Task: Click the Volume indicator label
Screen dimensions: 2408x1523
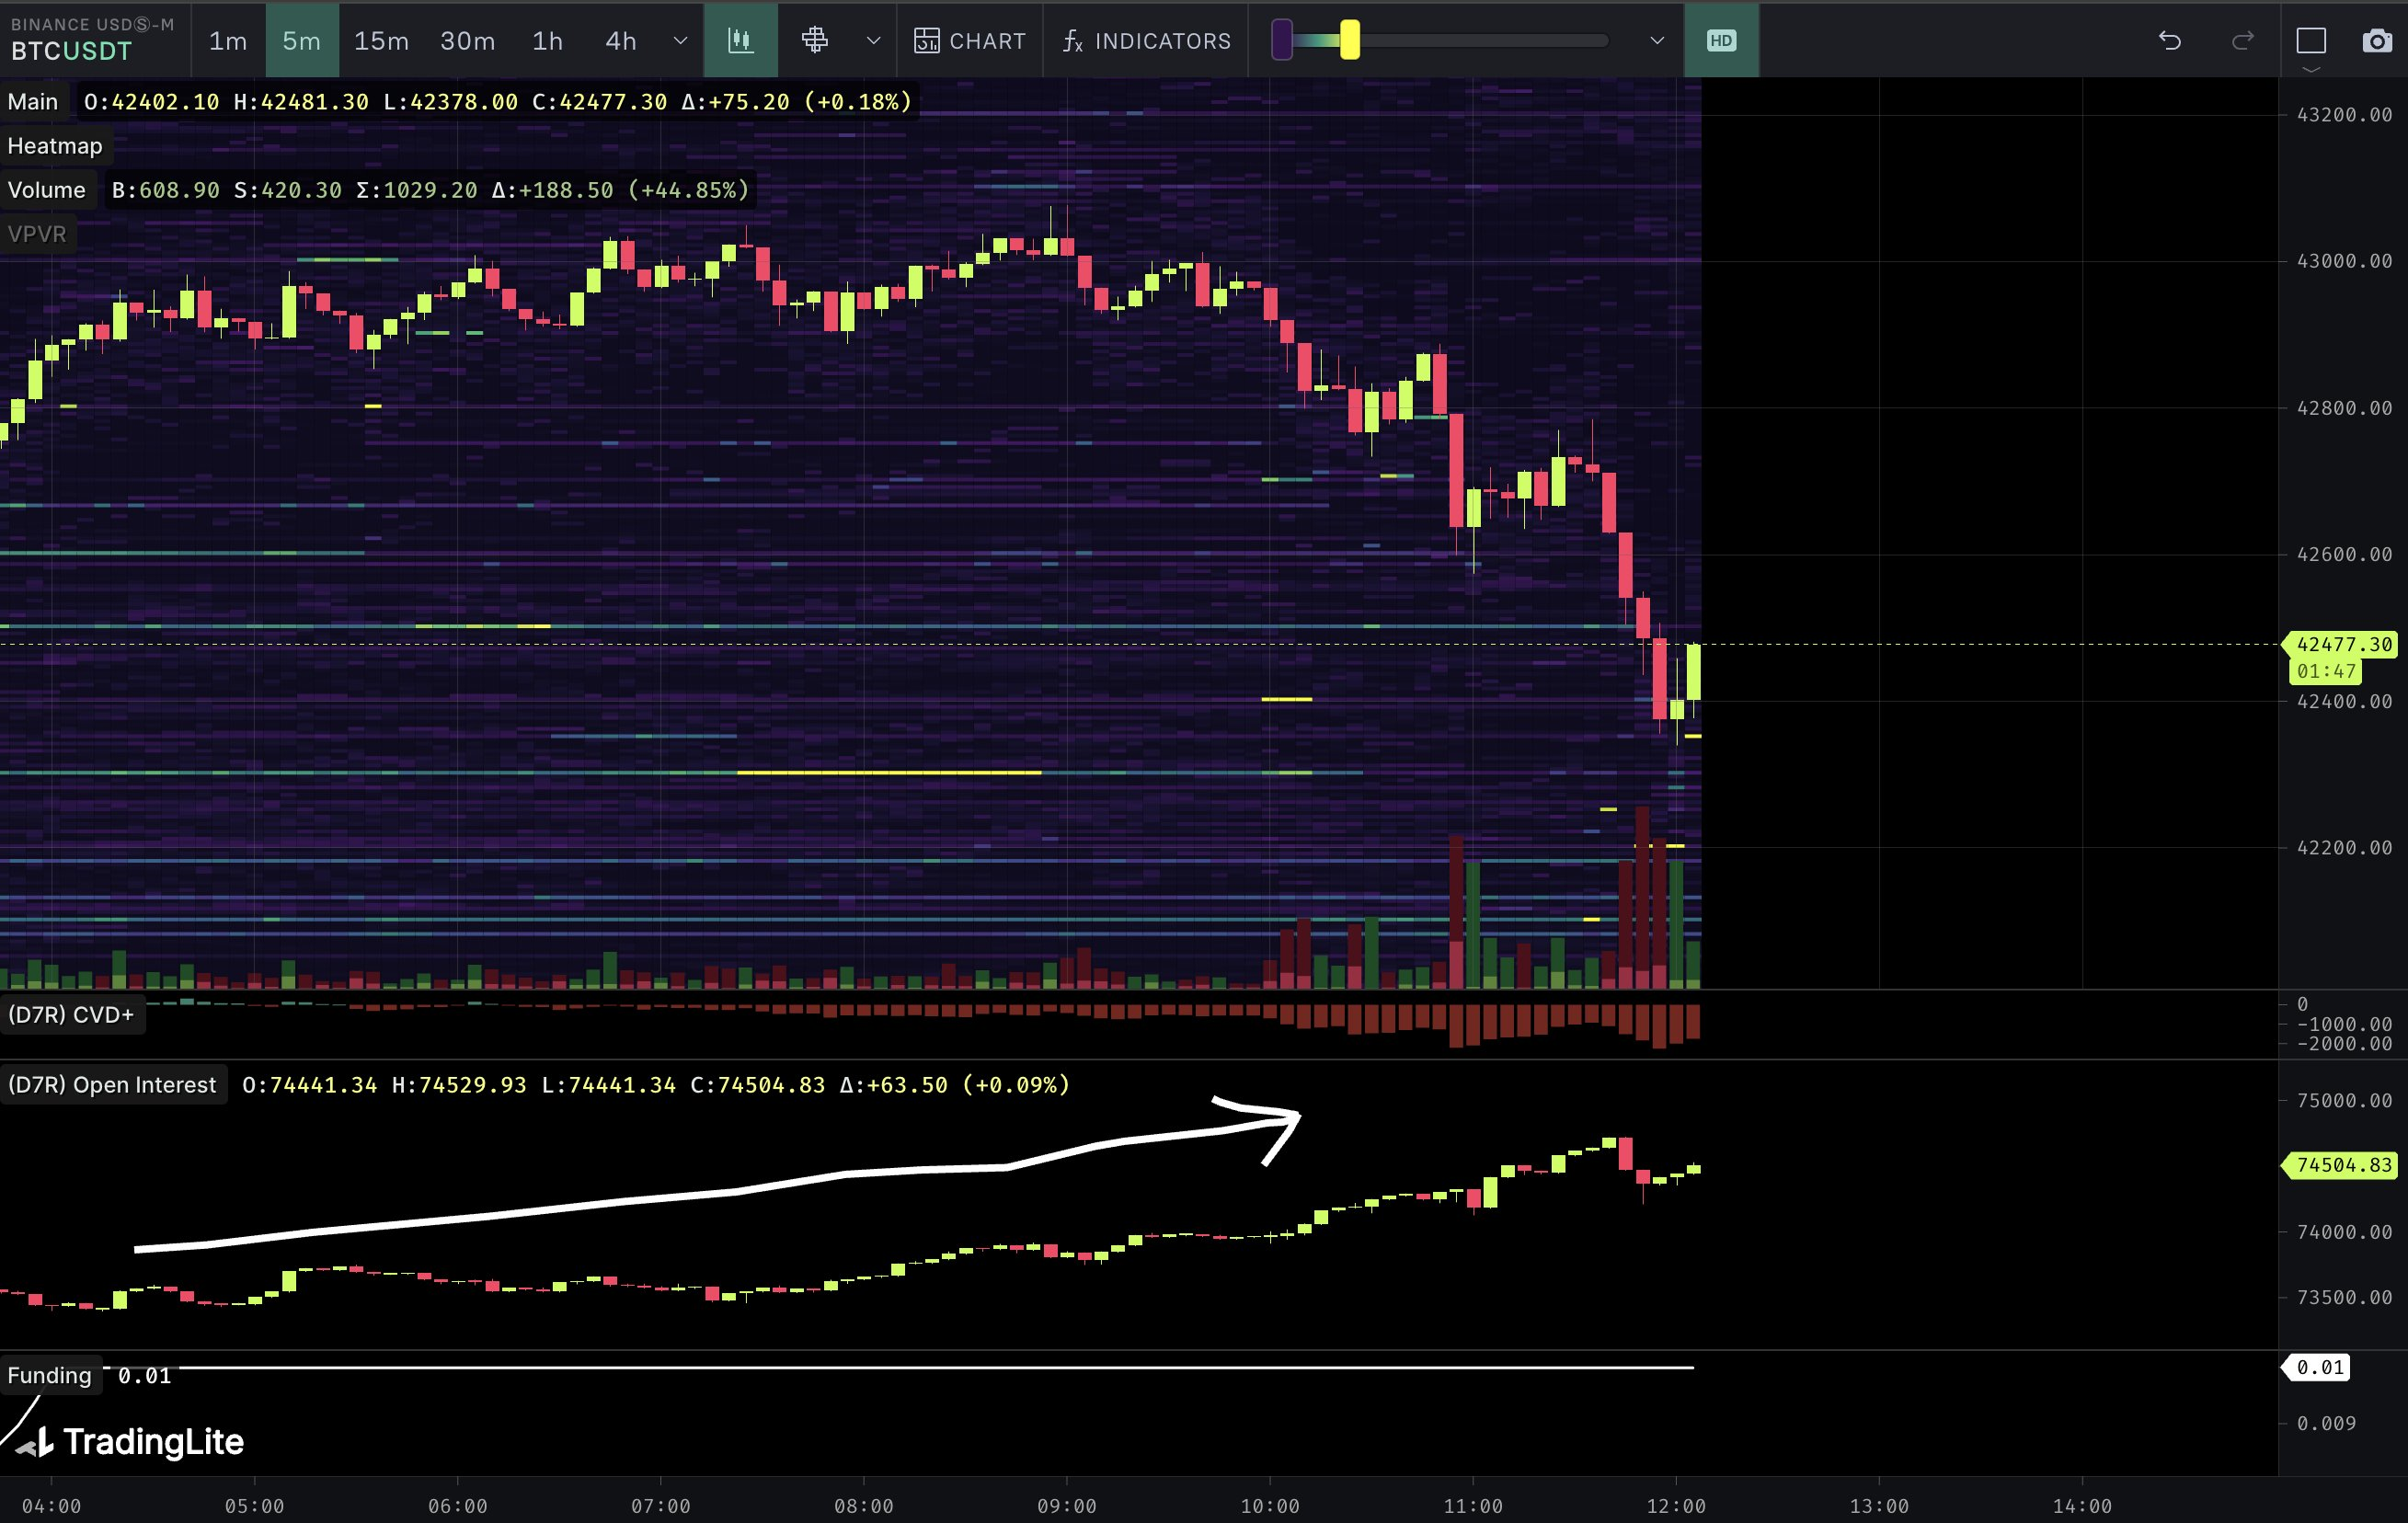Action: click(46, 190)
